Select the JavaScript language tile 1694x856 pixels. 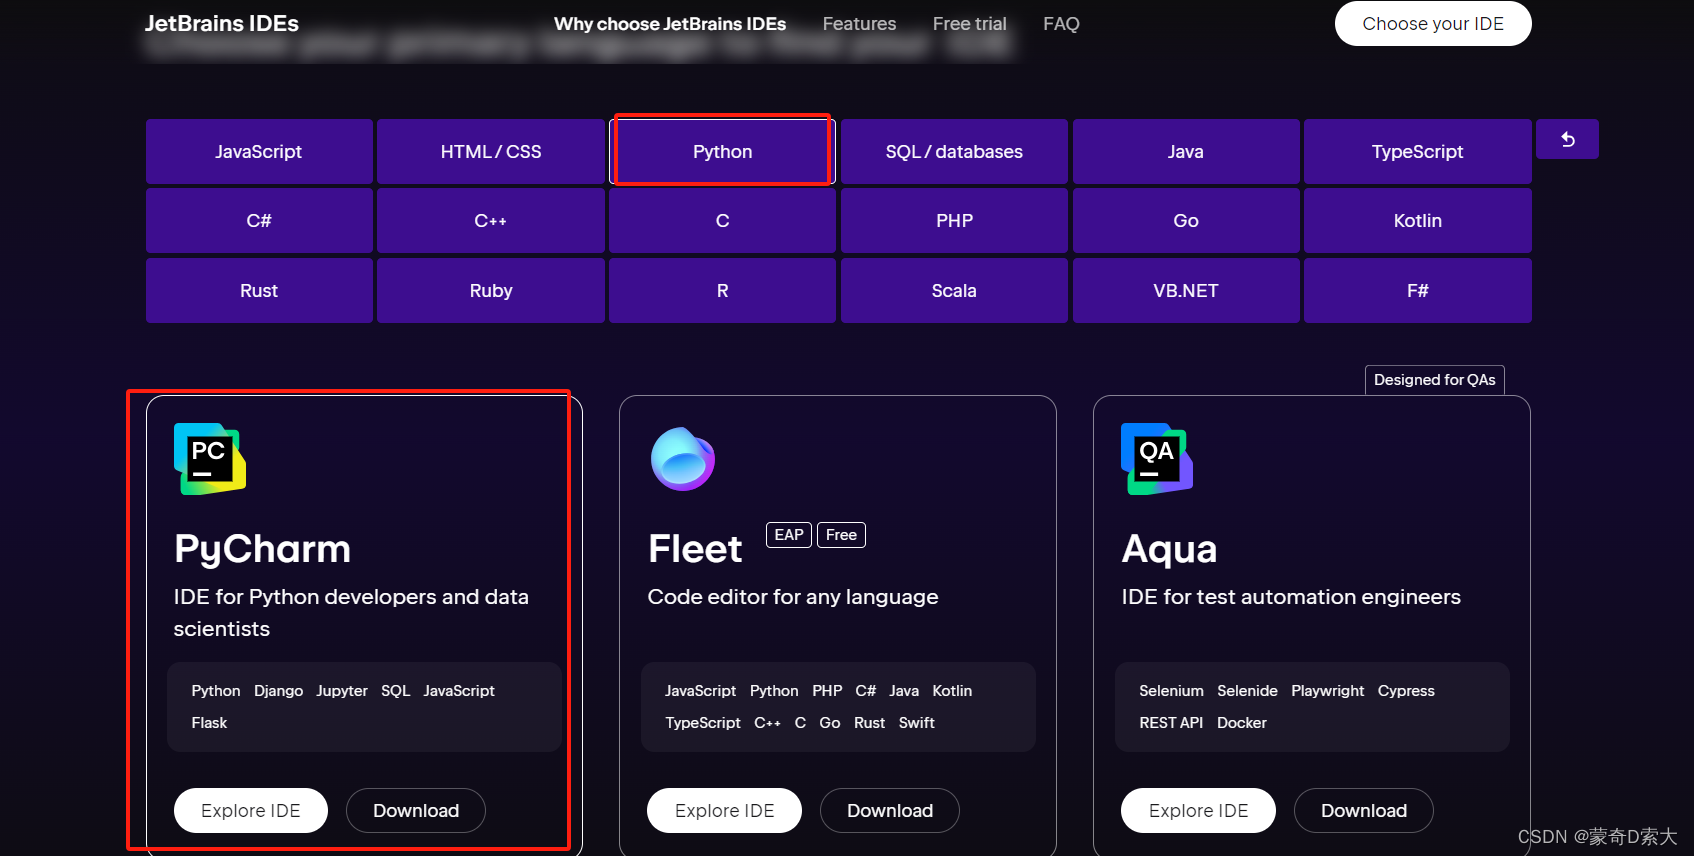click(259, 152)
